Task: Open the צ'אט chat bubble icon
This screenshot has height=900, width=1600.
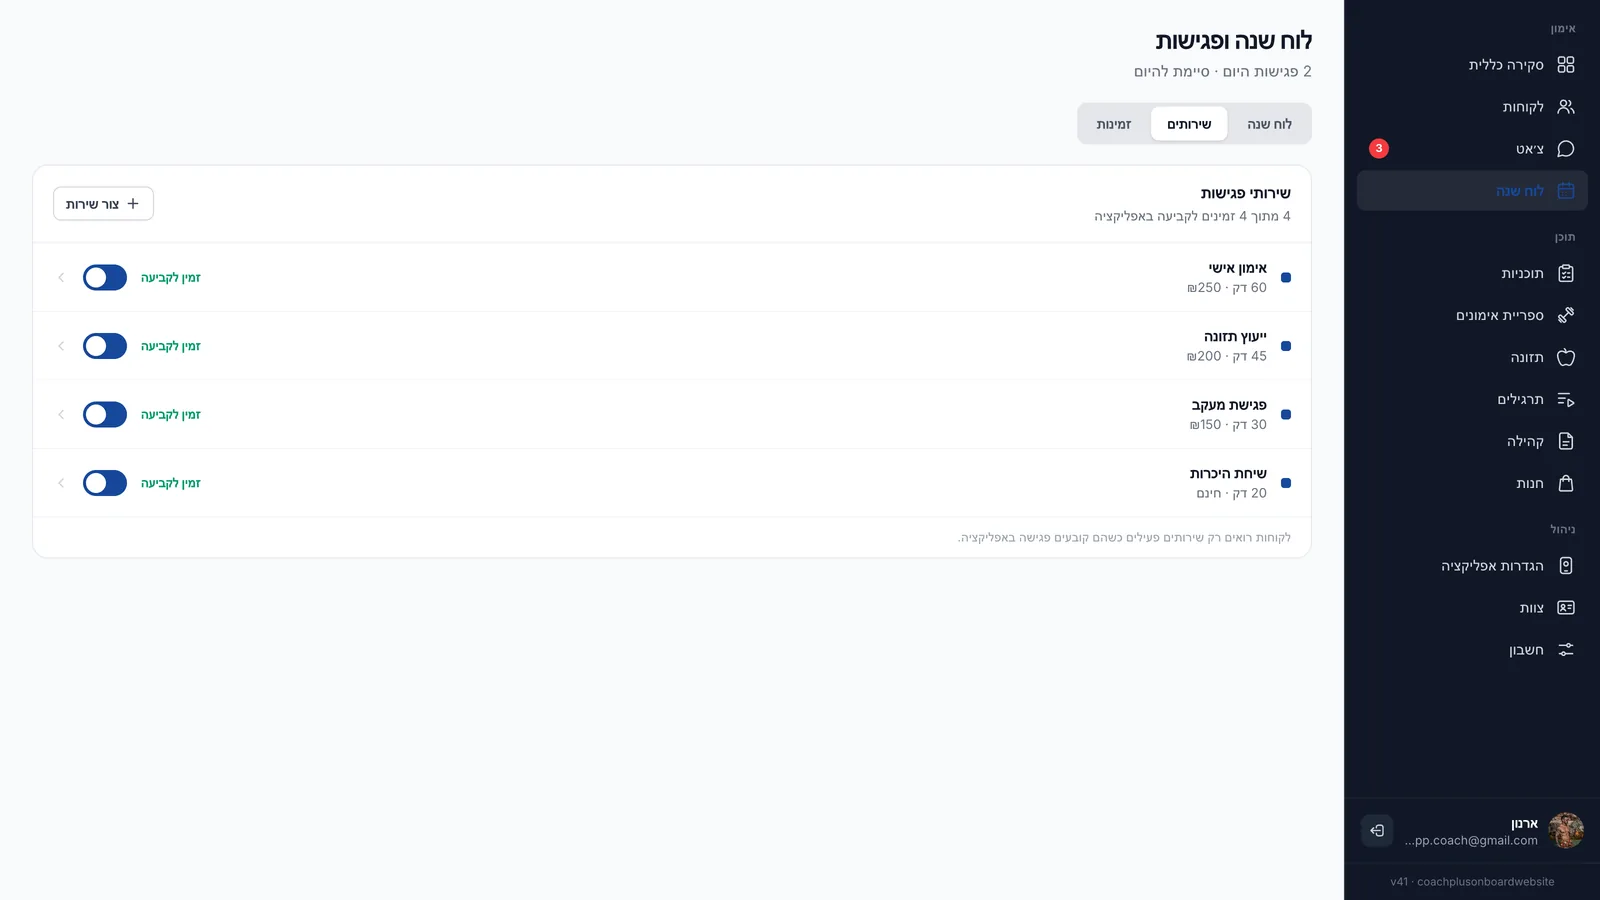Action: [x=1566, y=149]
